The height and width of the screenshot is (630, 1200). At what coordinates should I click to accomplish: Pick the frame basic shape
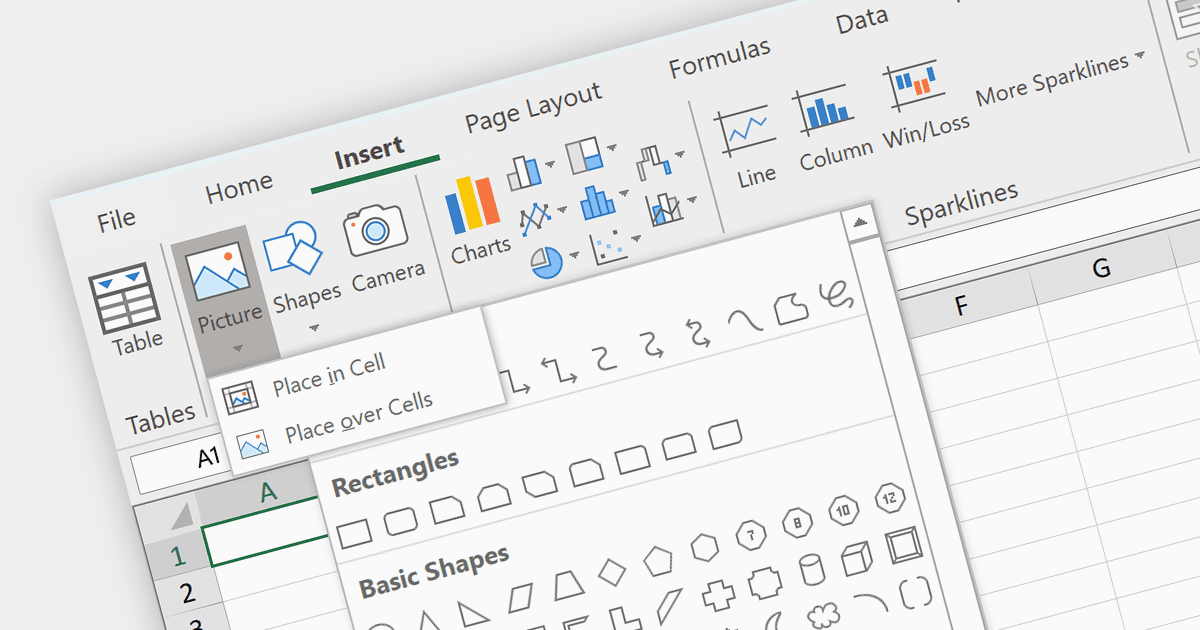pos(903,546)
